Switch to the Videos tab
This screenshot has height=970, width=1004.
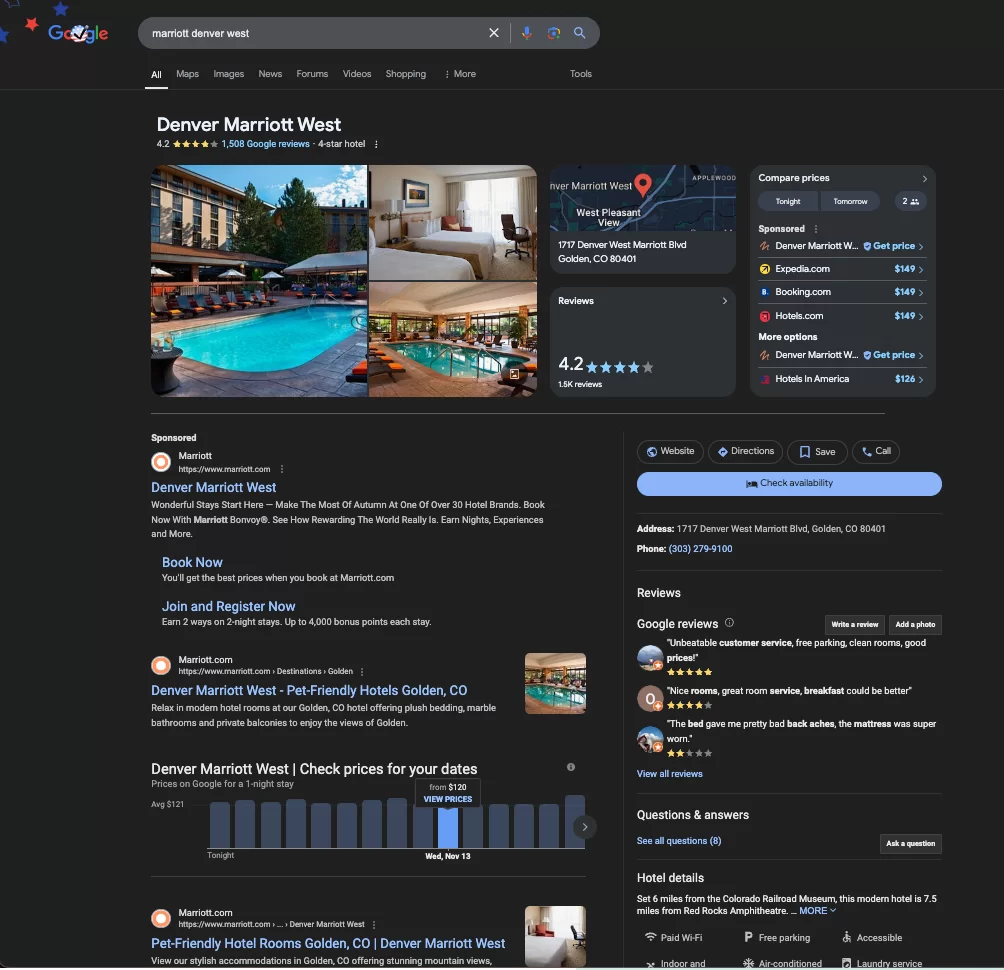tap(357, 74)
